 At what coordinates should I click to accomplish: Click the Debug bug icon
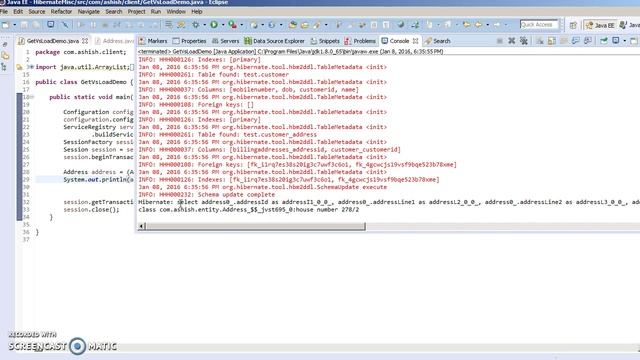coord(196,25)
